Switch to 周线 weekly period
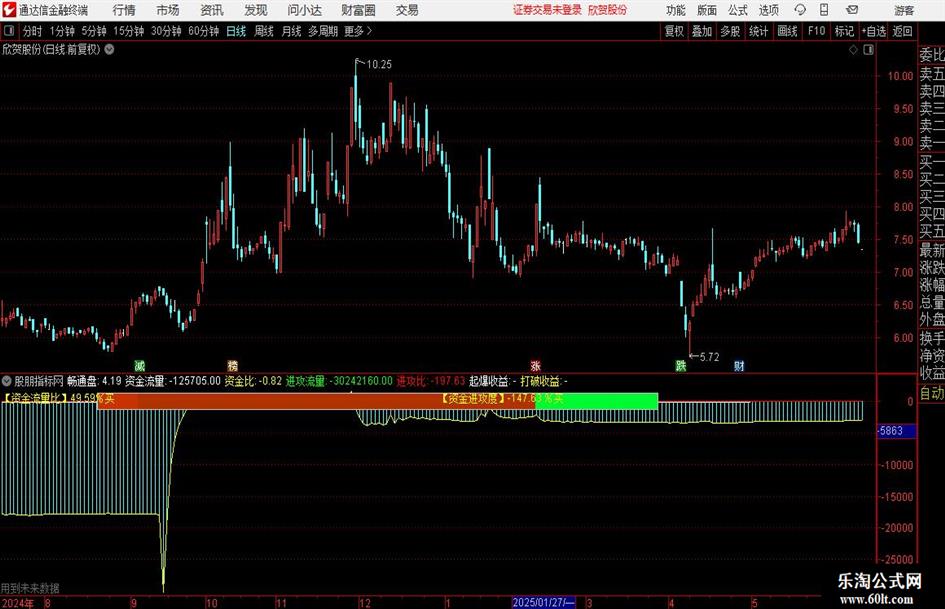This screenshot has width=945, height=609. pyautogui.click(x=263, y=31)
